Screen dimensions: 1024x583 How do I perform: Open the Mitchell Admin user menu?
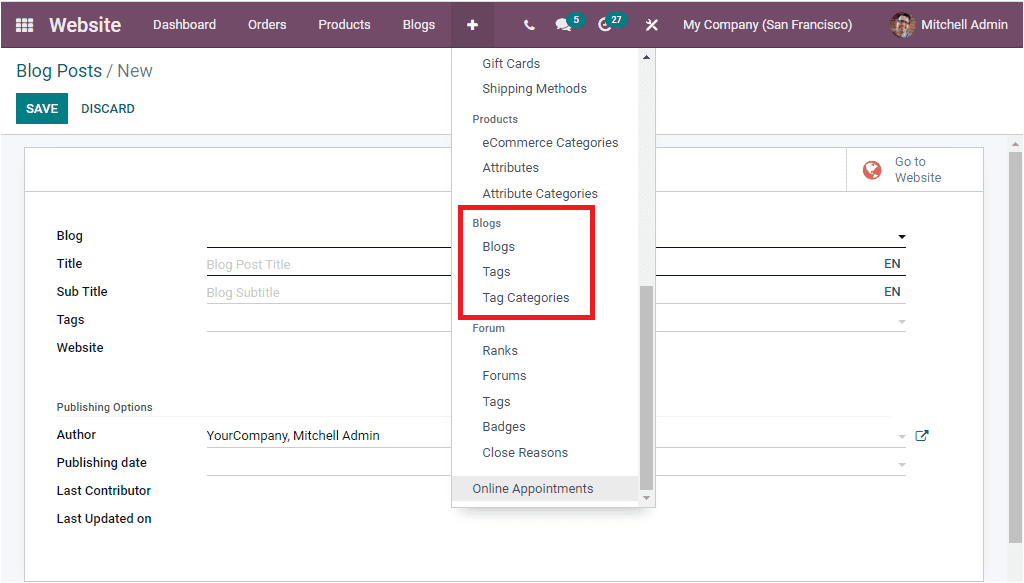(947, 24)
